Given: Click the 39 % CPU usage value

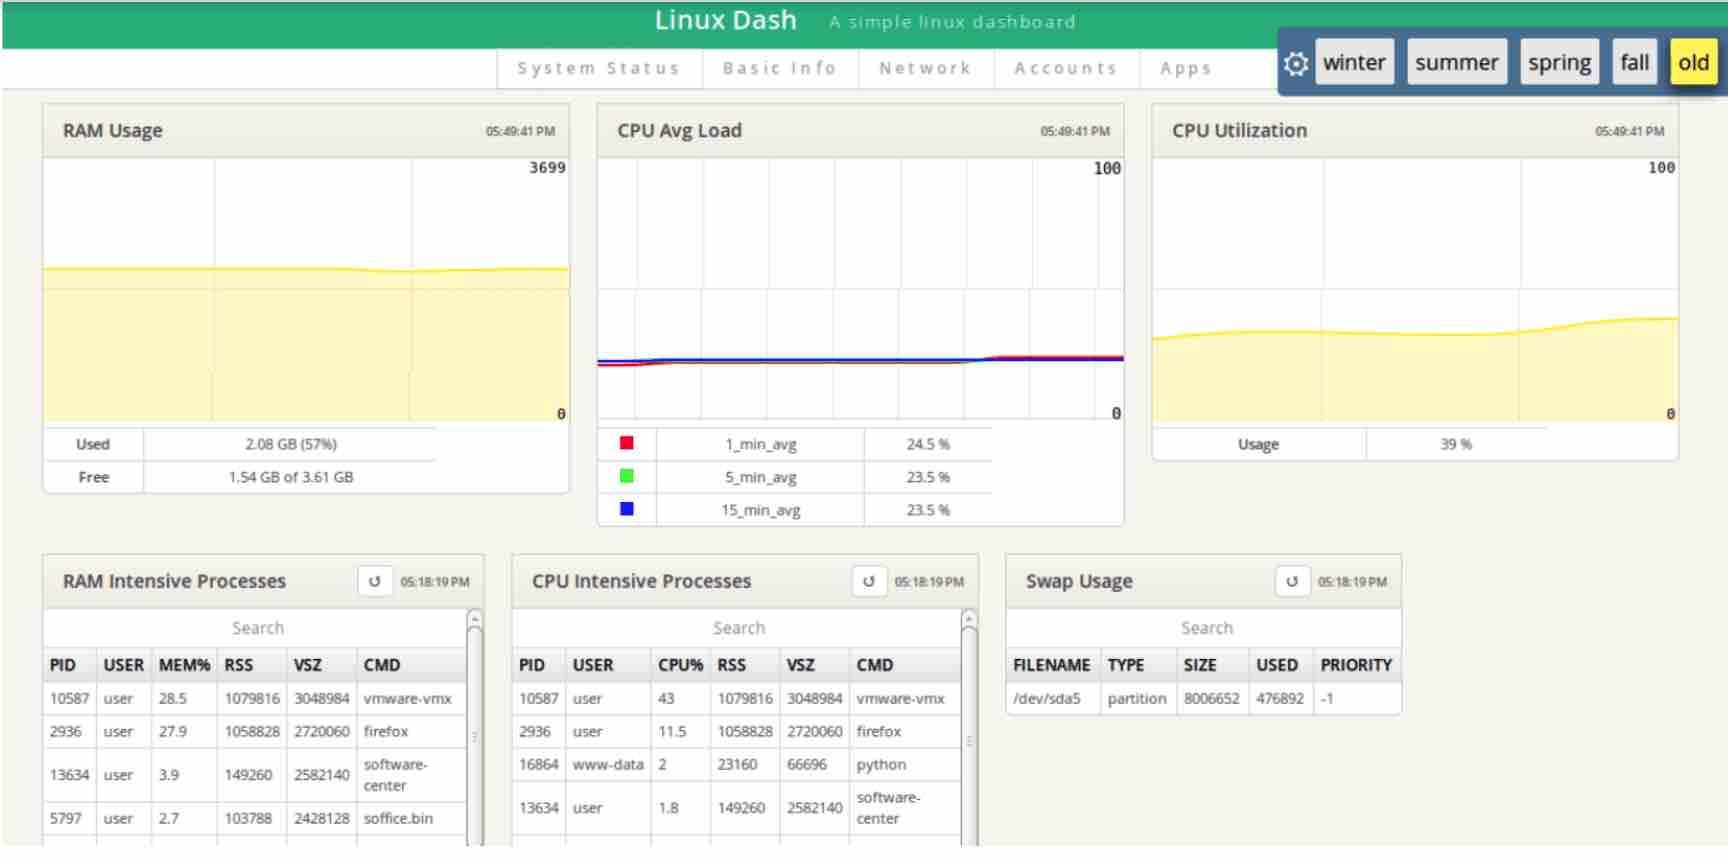Looking at the screenshot, I should [1456, 444].
